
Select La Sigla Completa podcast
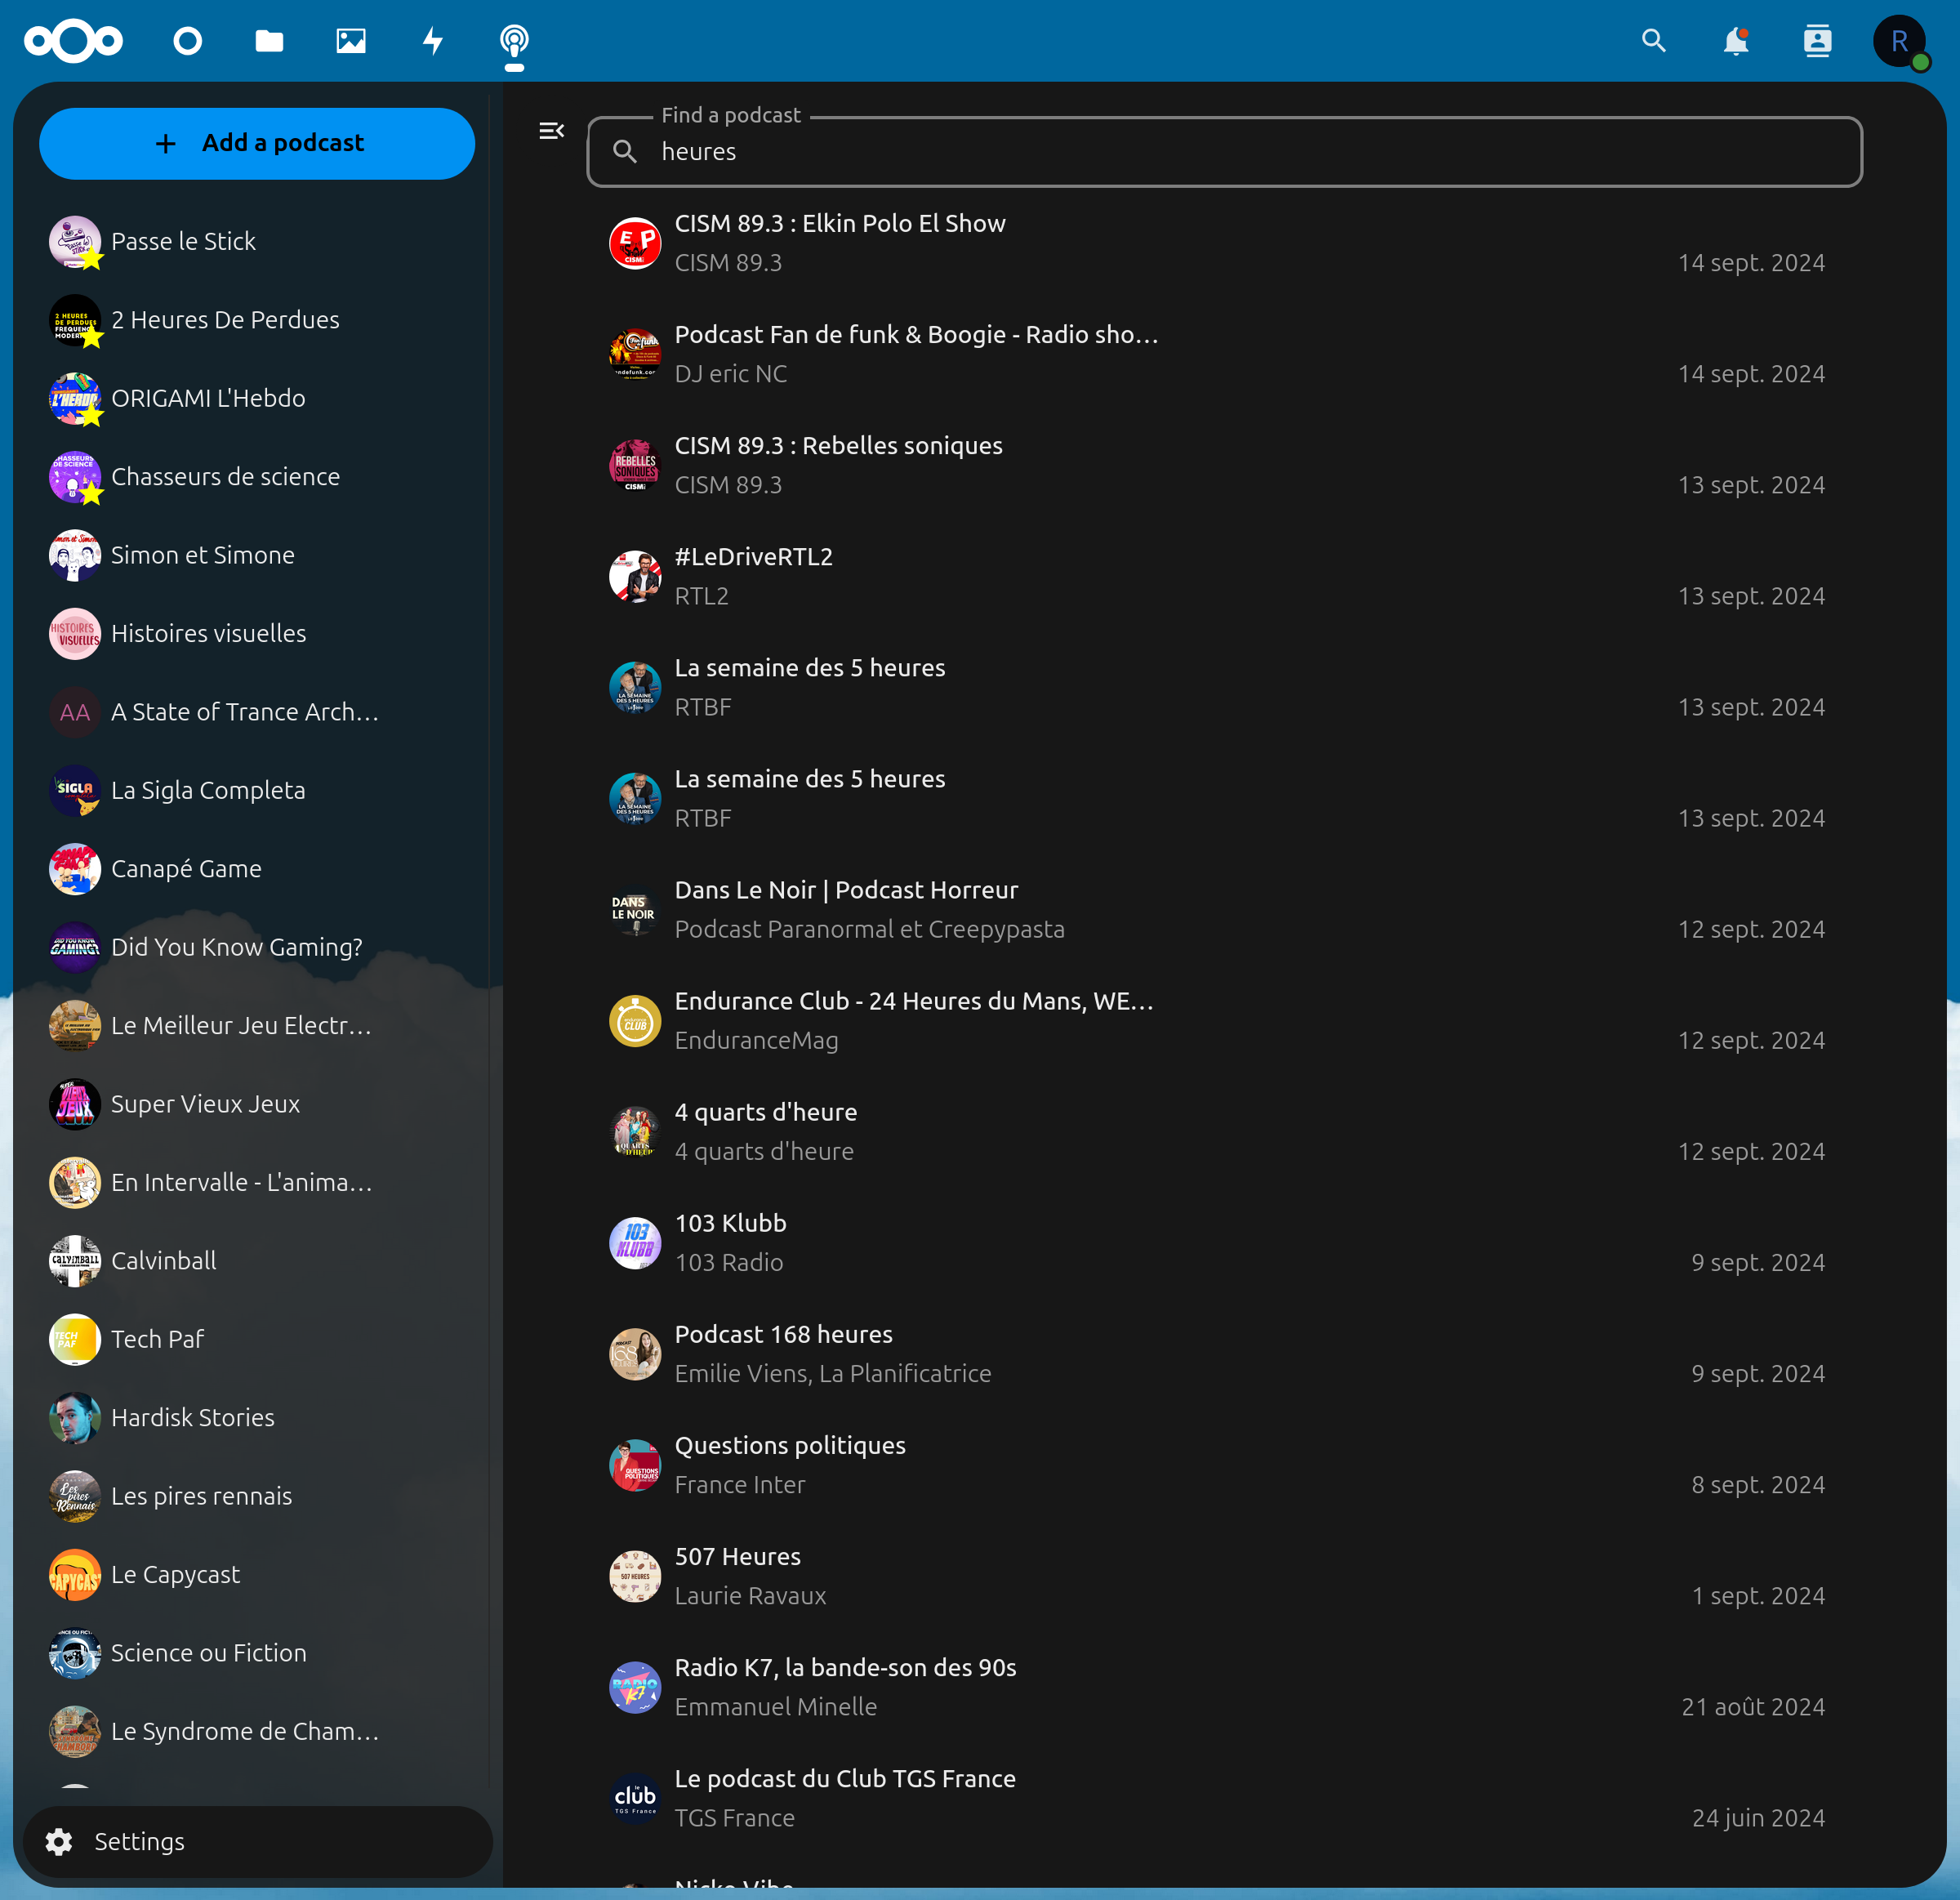[x=257, y=791]
